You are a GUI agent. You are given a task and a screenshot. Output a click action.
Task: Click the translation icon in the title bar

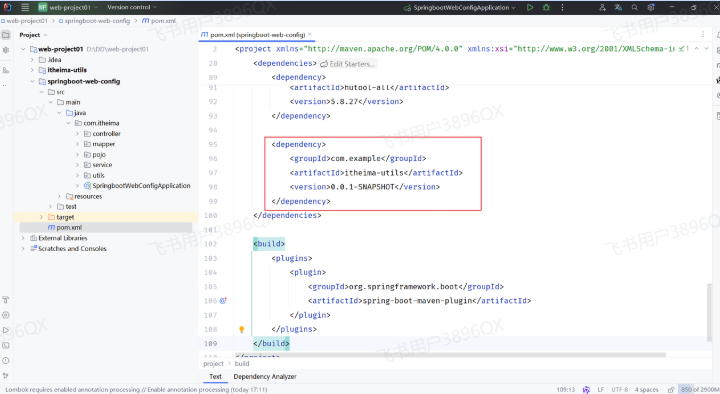[x=618, y=7]
